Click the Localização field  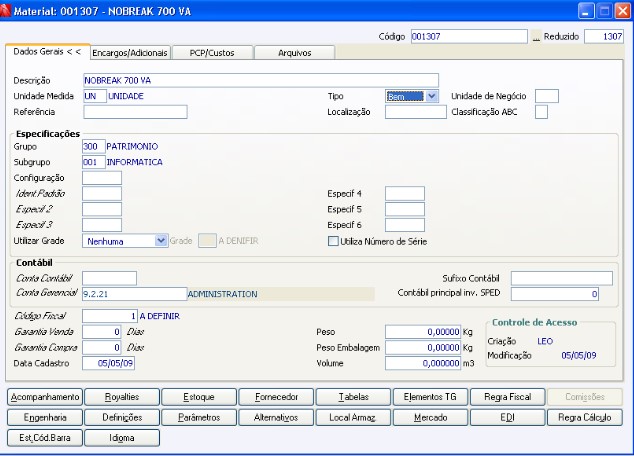click(x=416, y=112)
